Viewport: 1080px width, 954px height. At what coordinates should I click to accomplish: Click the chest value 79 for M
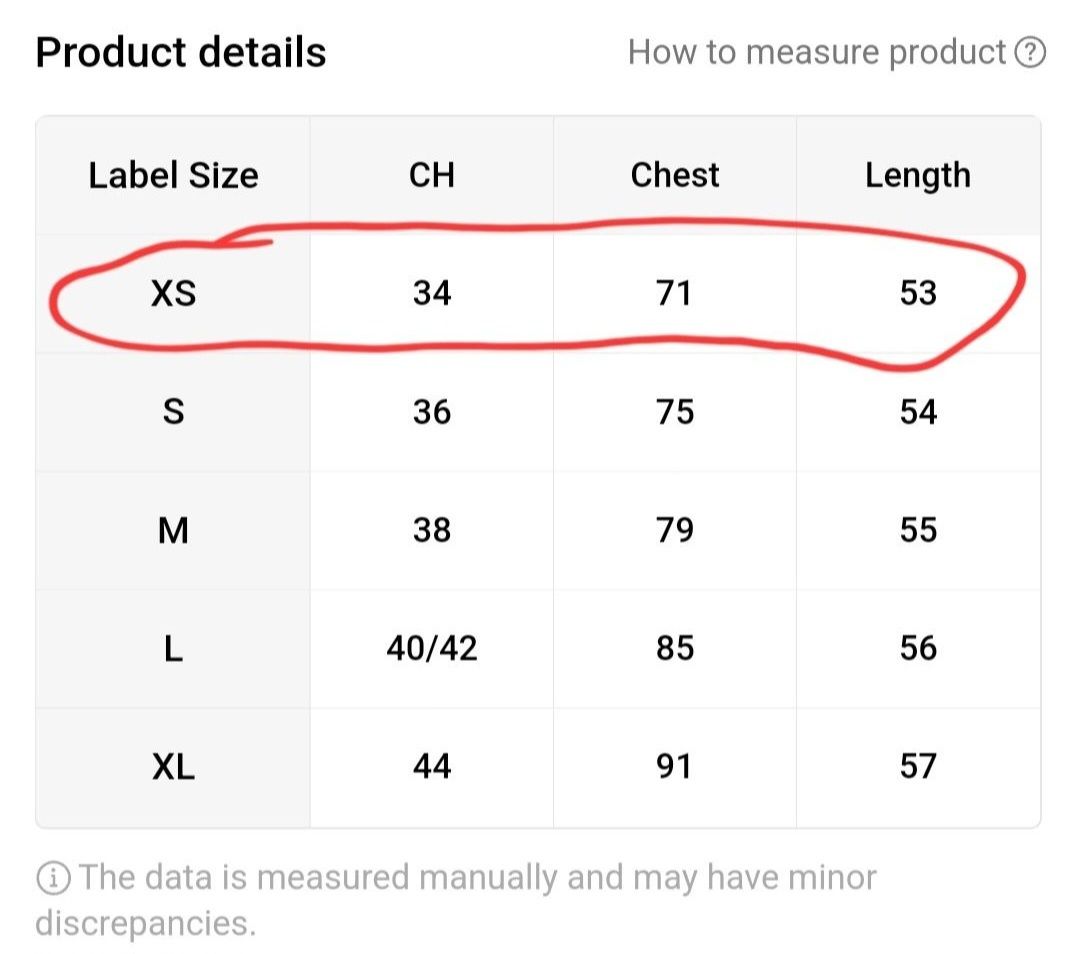(x=675, y=530)
